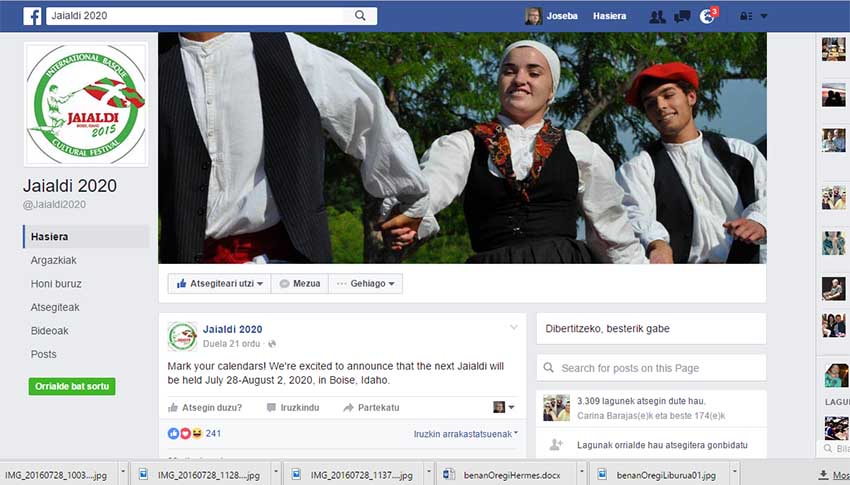
Task: Click Lagunak orrialde hau atsegitera gonbidatu
Action: coord(662,445)
